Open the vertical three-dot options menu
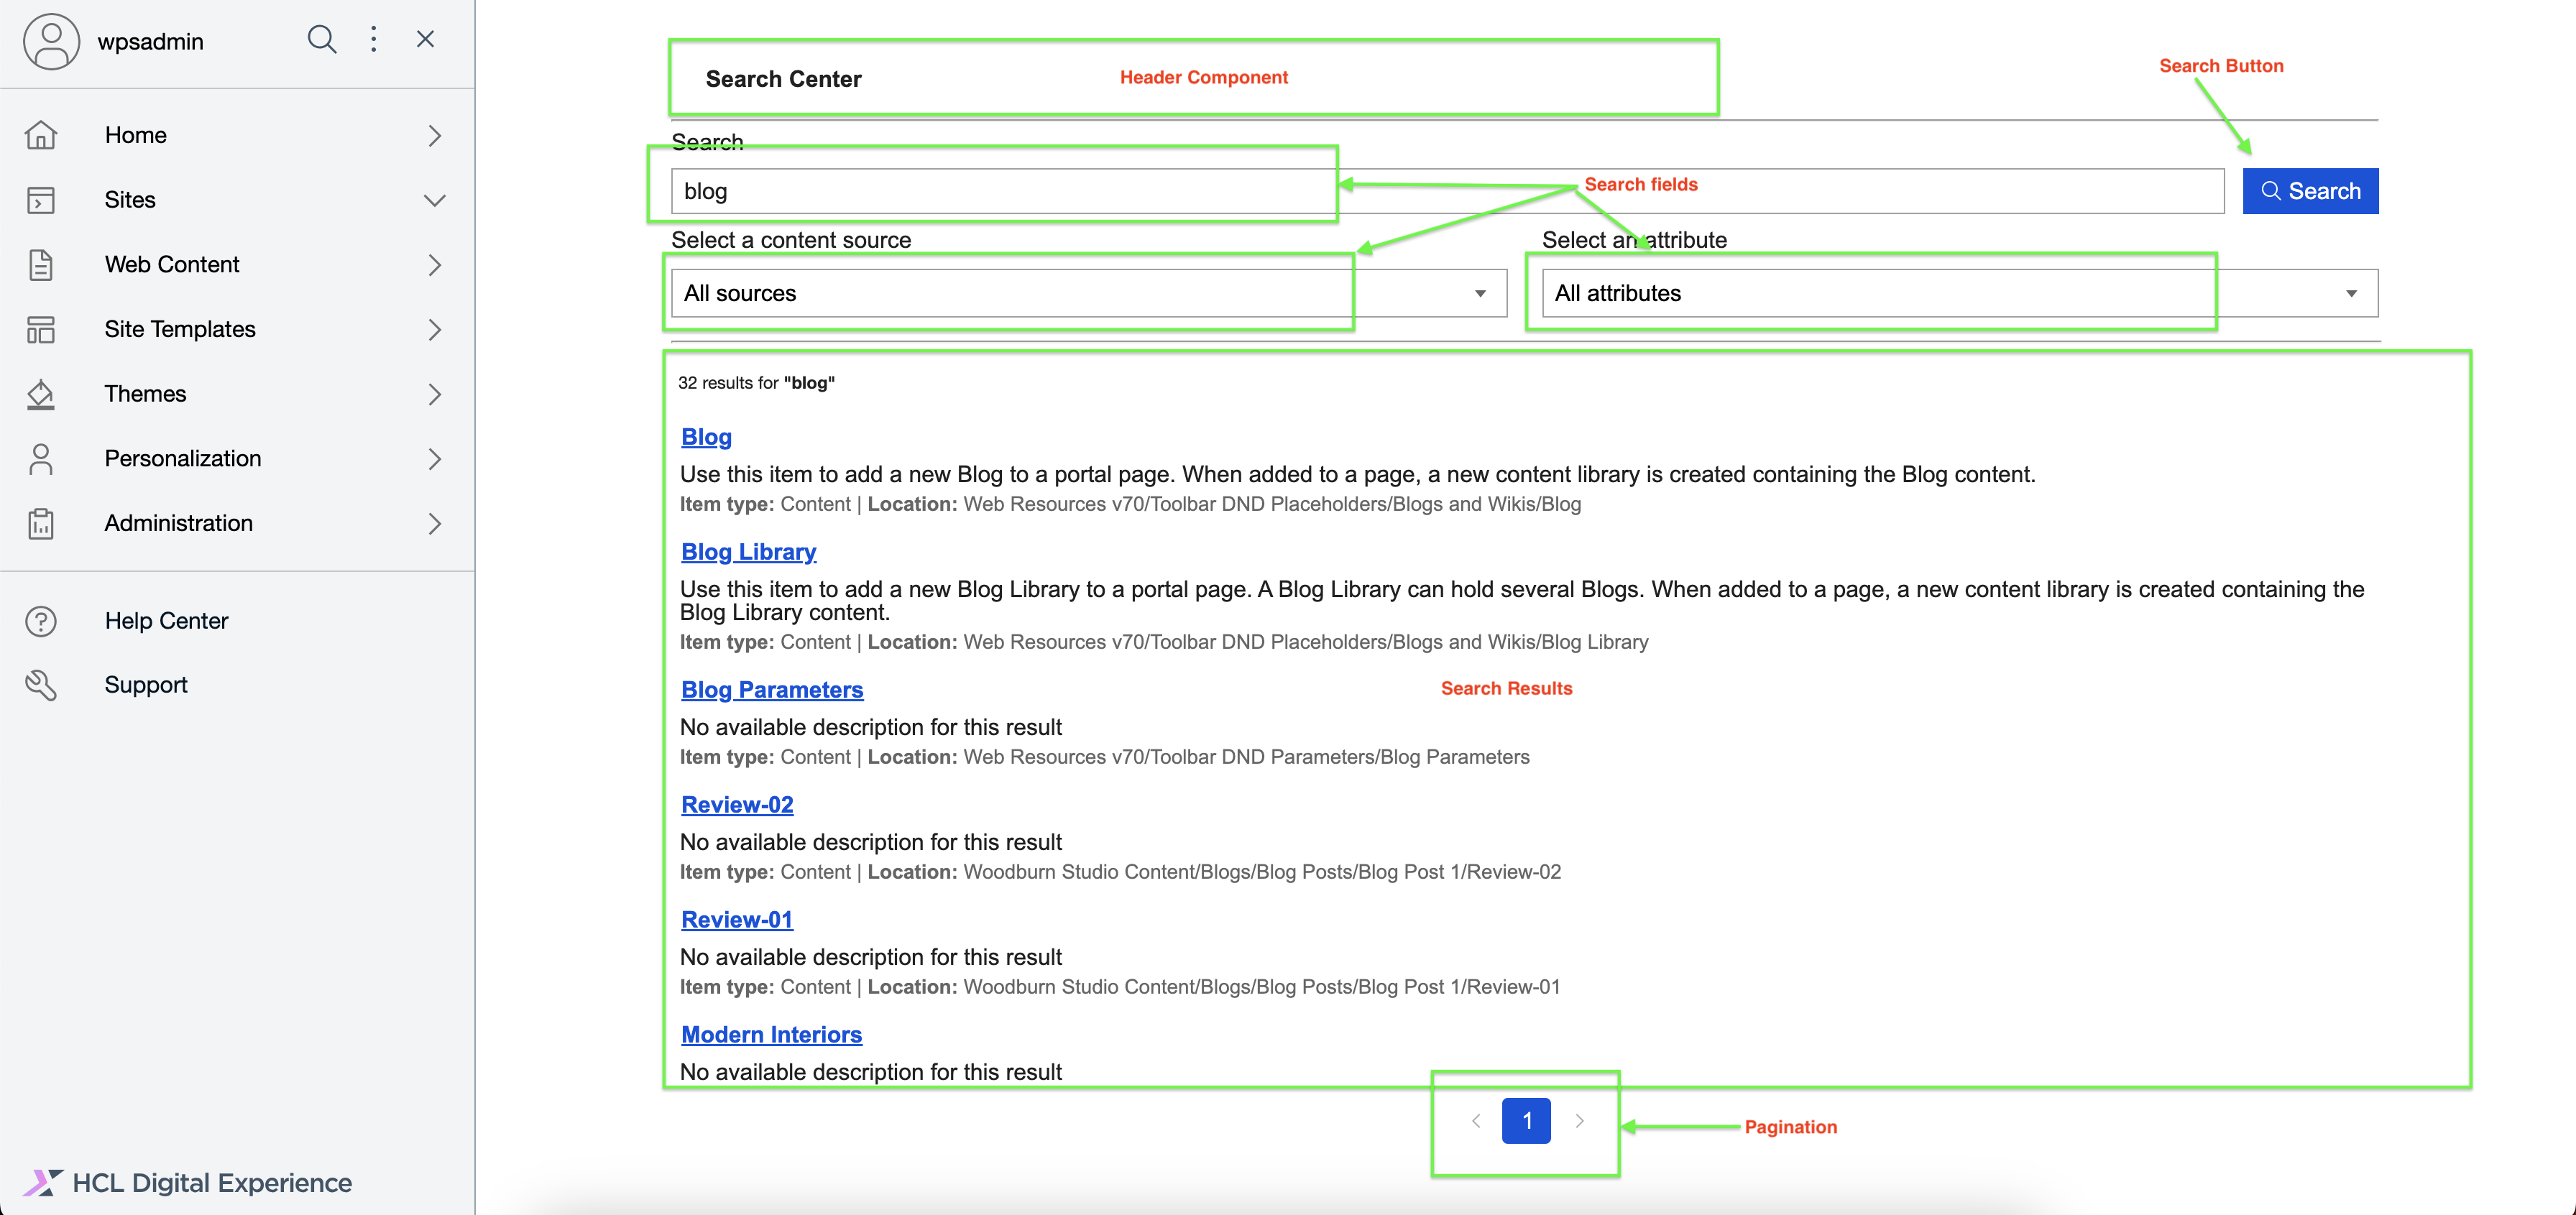The height and width of the screenshot is (1215, 2576). tap(374, 40)
